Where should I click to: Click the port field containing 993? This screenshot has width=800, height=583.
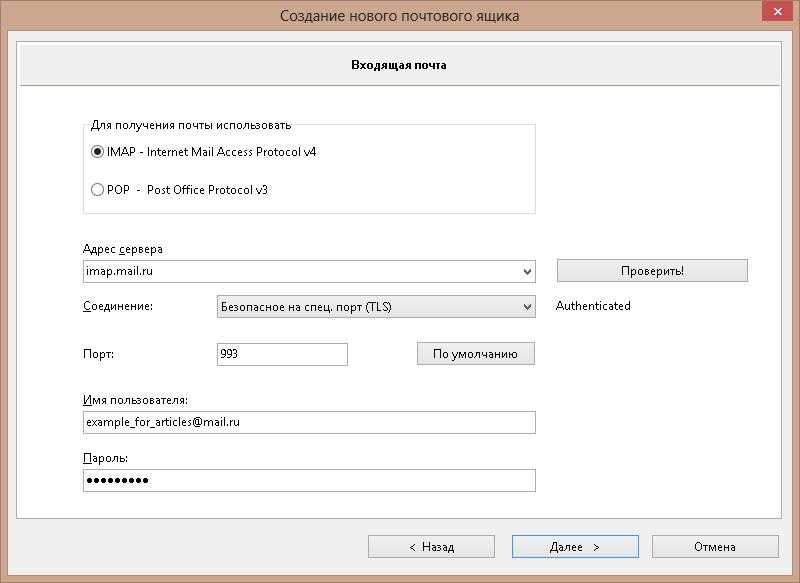coord(282,354)
